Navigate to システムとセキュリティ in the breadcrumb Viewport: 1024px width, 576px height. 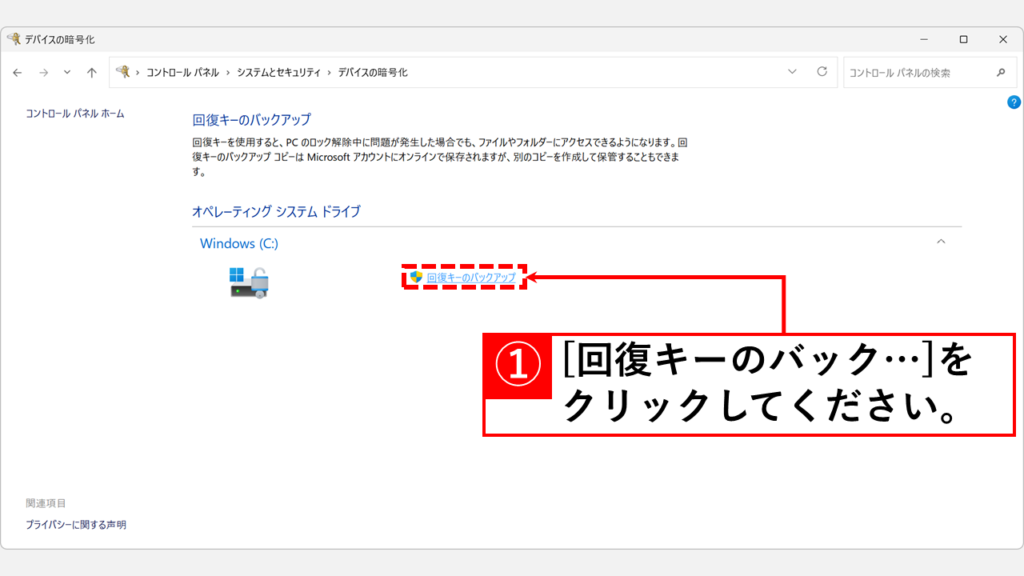pyautogui.click(x=279, y=73)
